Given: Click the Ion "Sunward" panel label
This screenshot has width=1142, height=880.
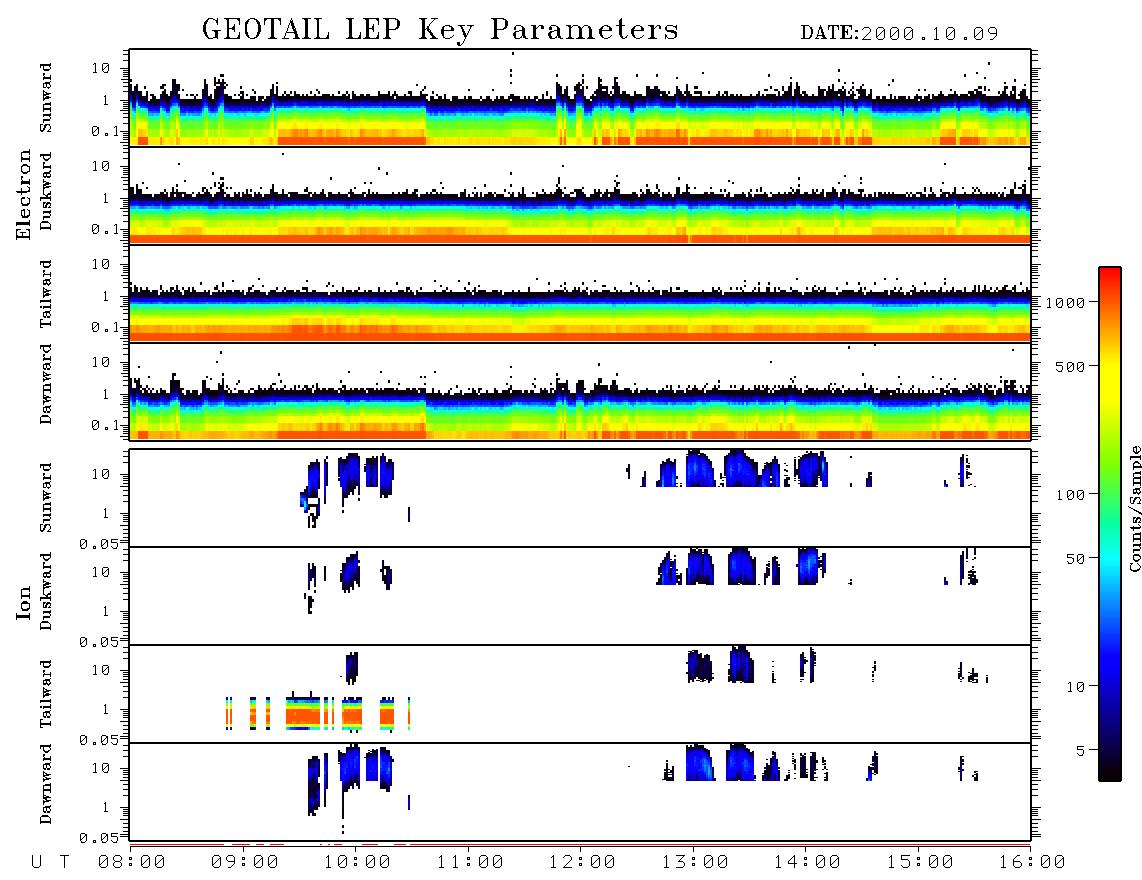Looking at the screenshot, I should pos(46,498).
